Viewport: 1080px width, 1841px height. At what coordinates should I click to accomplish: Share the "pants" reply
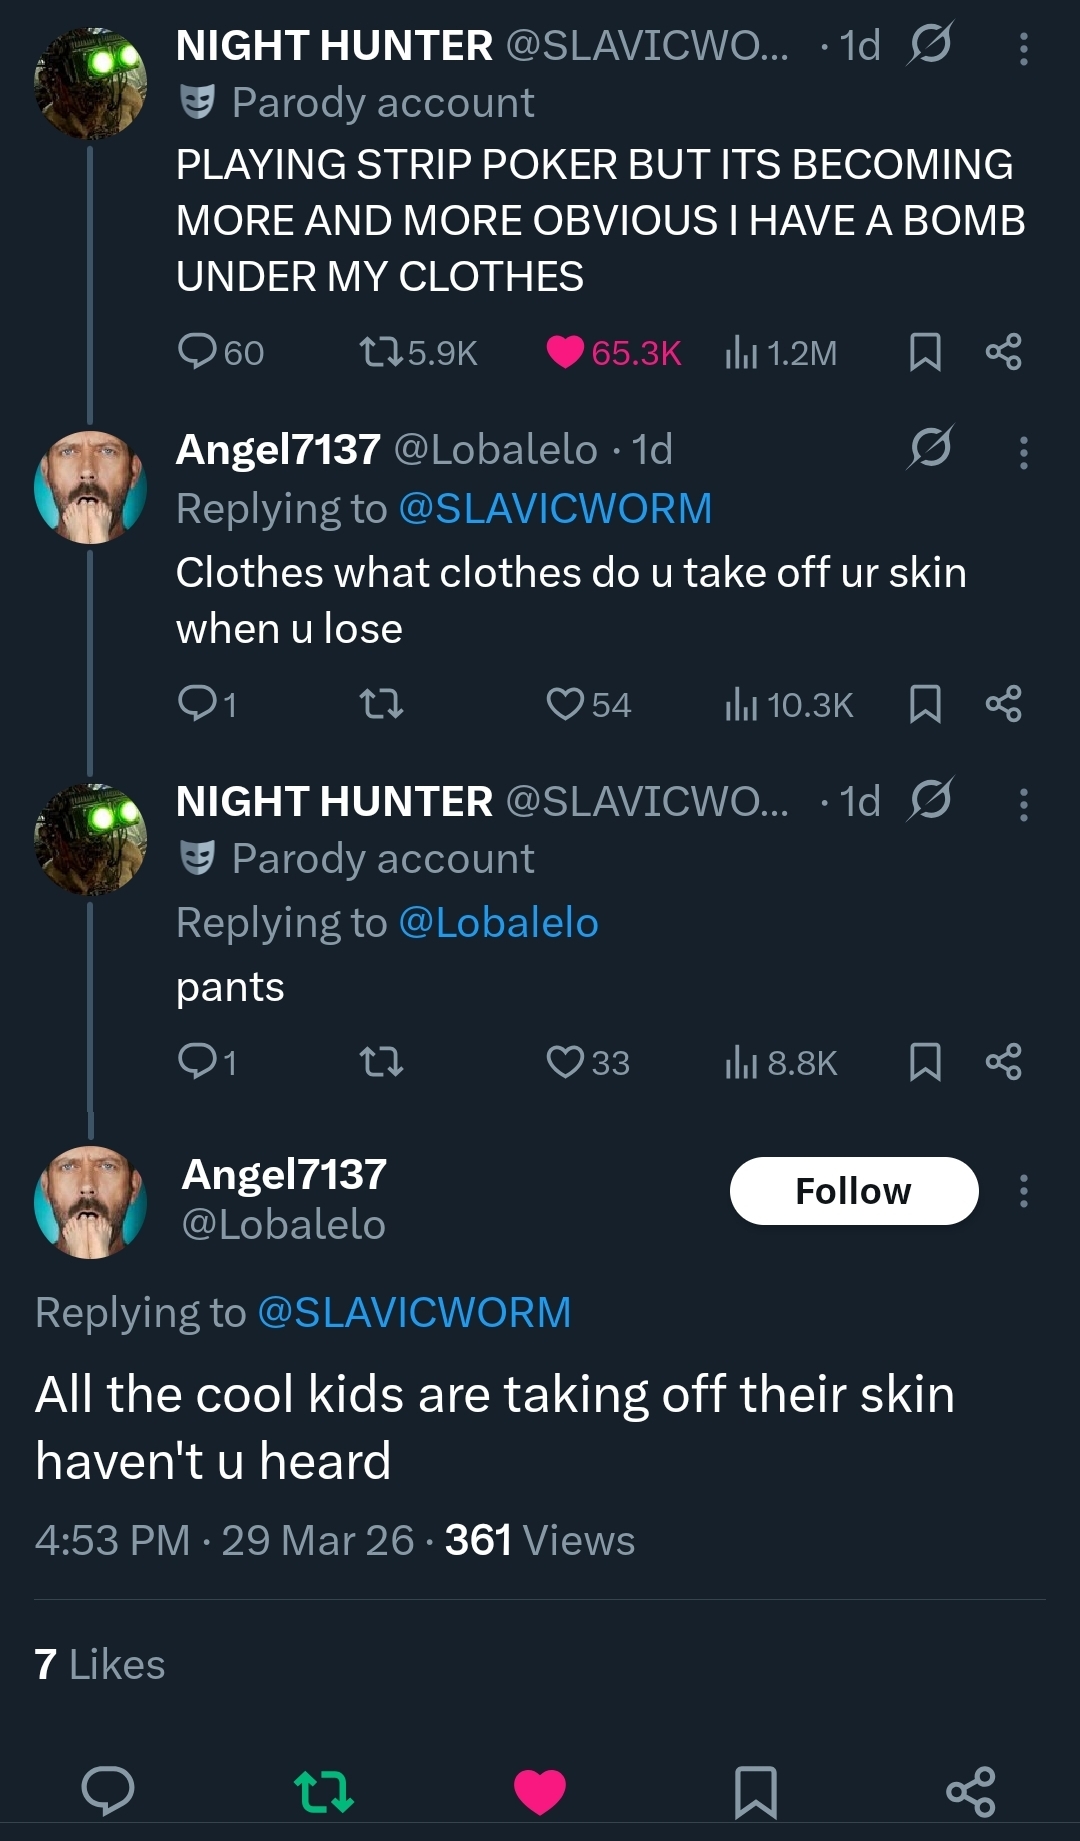click(1003, 1061)
